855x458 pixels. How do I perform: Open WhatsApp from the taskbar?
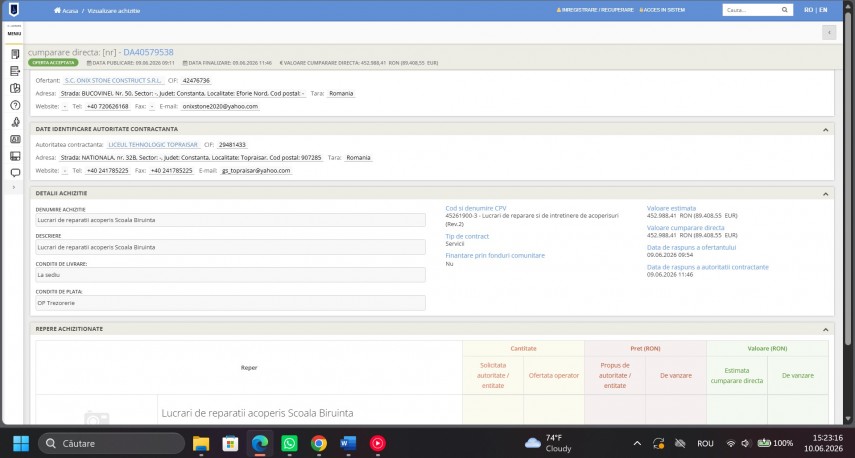point(289,443)
